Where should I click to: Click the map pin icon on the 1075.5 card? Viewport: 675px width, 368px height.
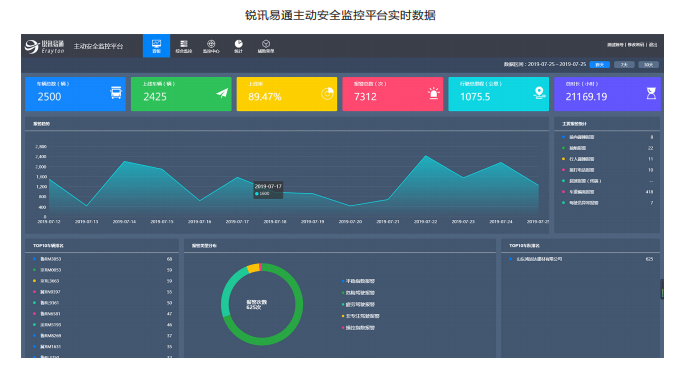539,93
